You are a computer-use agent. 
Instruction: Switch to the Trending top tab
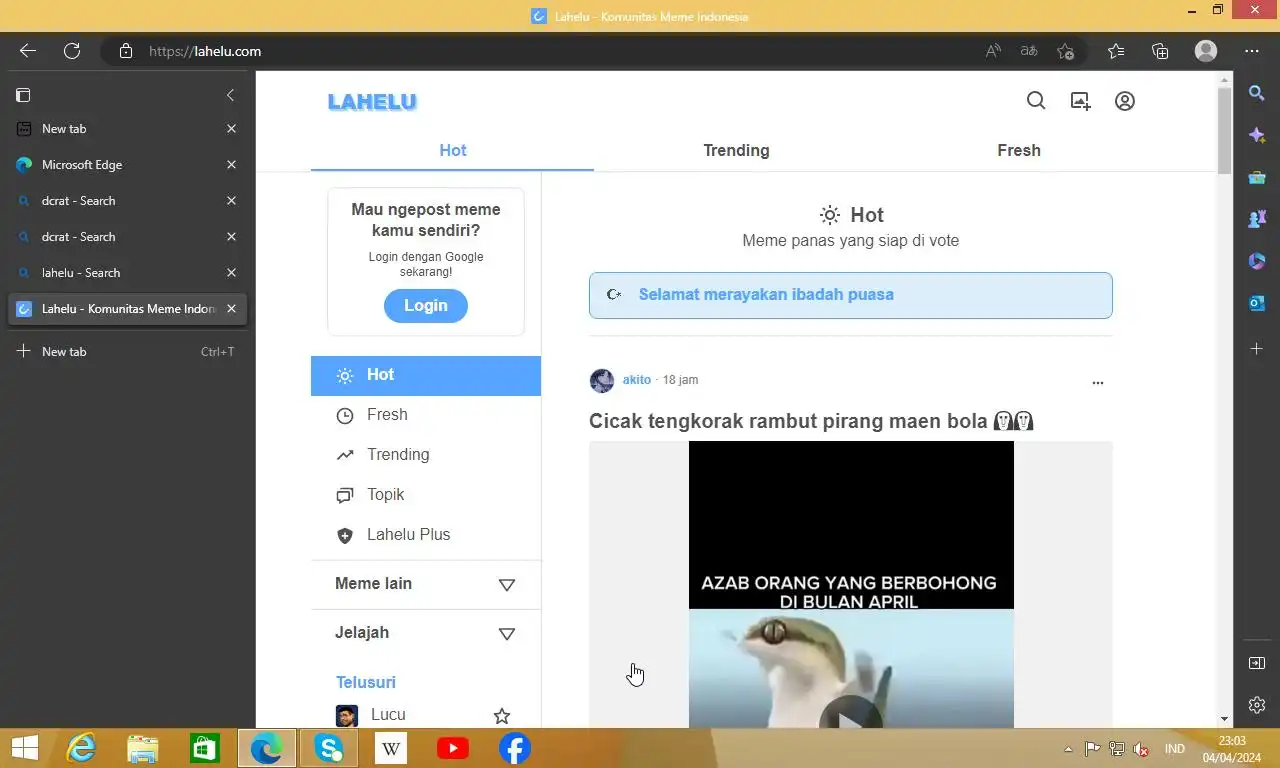[x=736, y=150]
